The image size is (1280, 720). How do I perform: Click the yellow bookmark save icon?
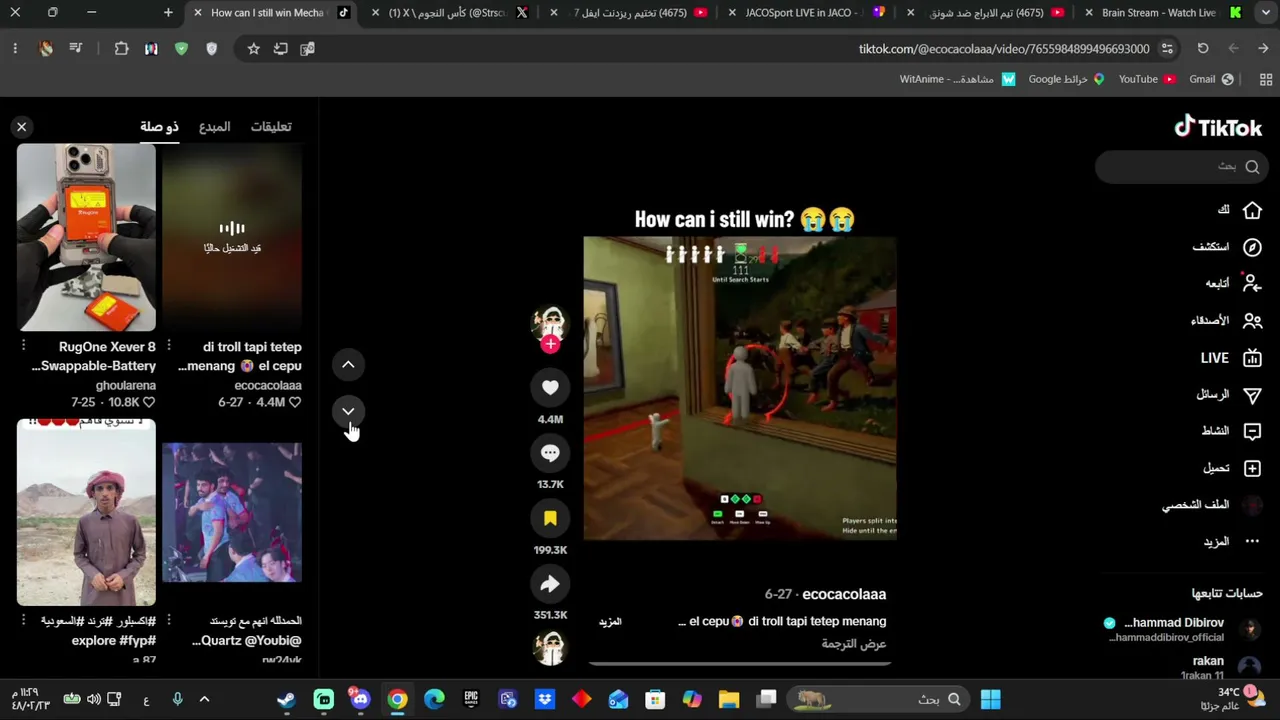pos(550,518)
